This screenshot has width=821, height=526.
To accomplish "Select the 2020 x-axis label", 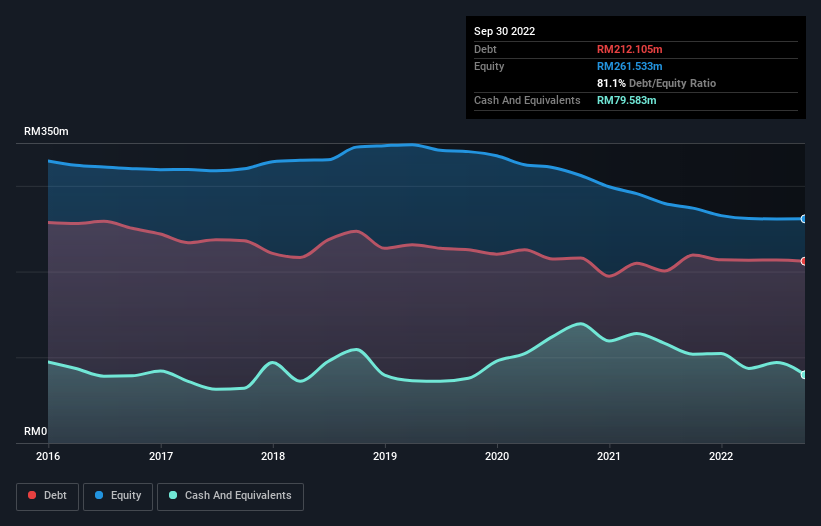I will click(x=497, y=456).
